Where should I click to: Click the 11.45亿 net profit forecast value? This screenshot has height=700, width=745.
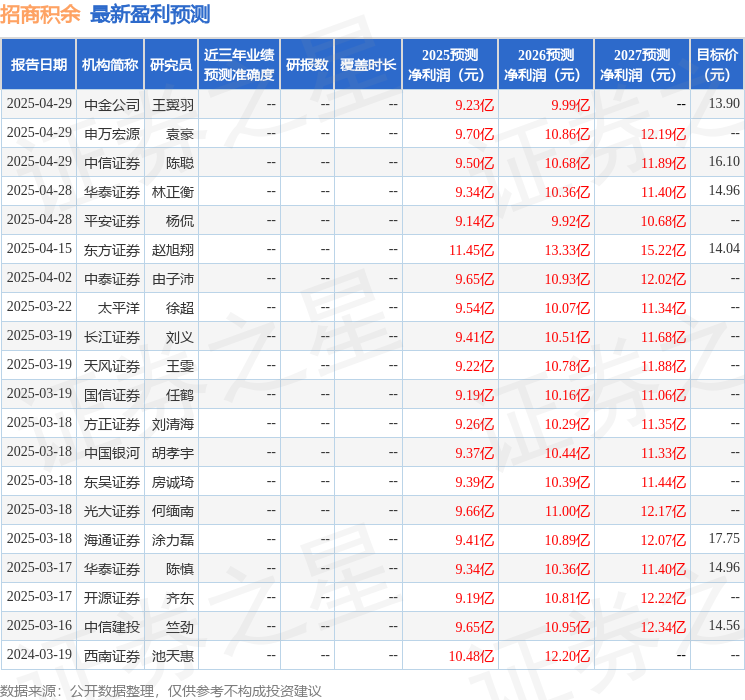(x=472, y=249)
